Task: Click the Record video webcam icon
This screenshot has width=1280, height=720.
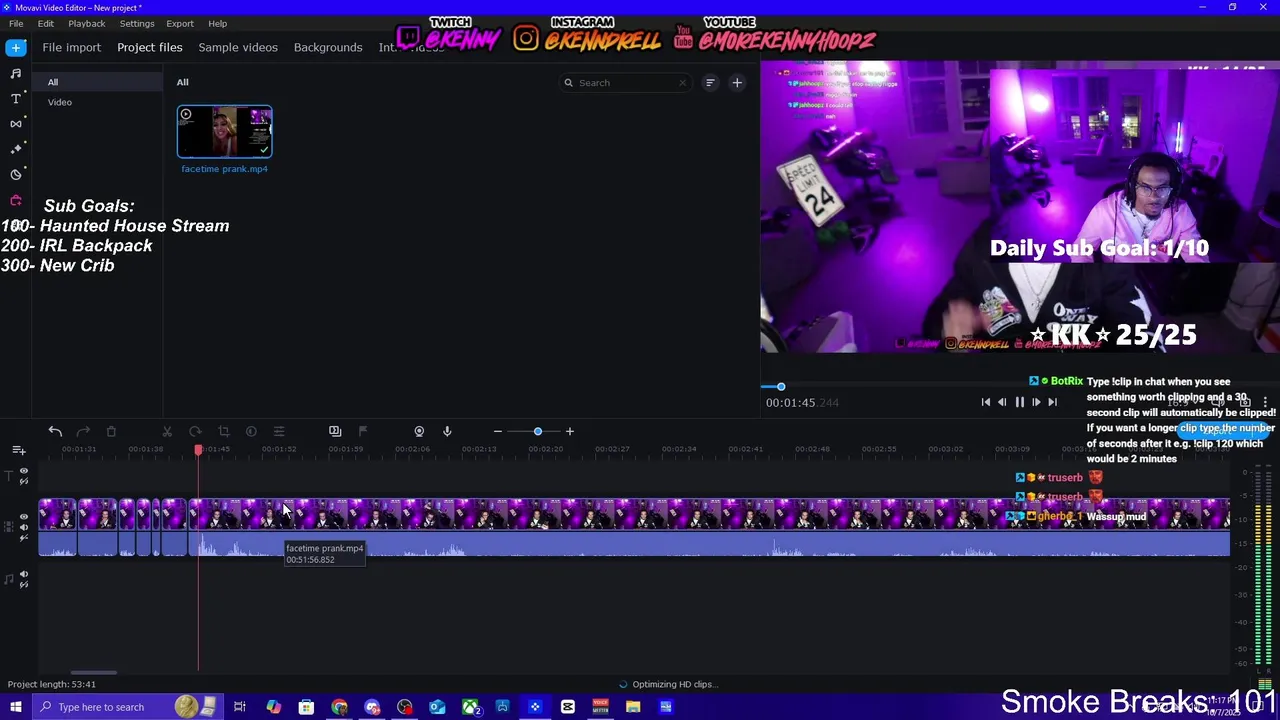Action: (419, 431)
